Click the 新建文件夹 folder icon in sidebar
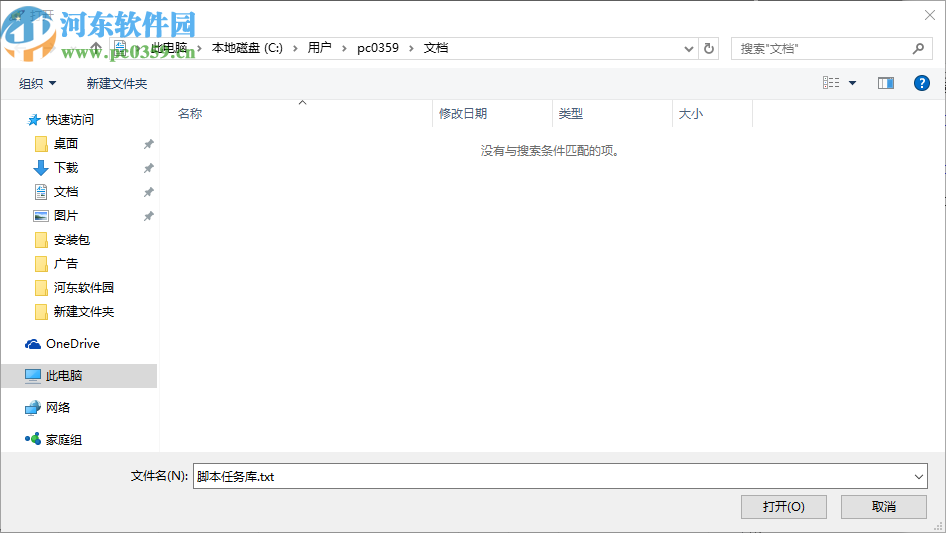This screenshot has height=533, width=946. (41, 312)
